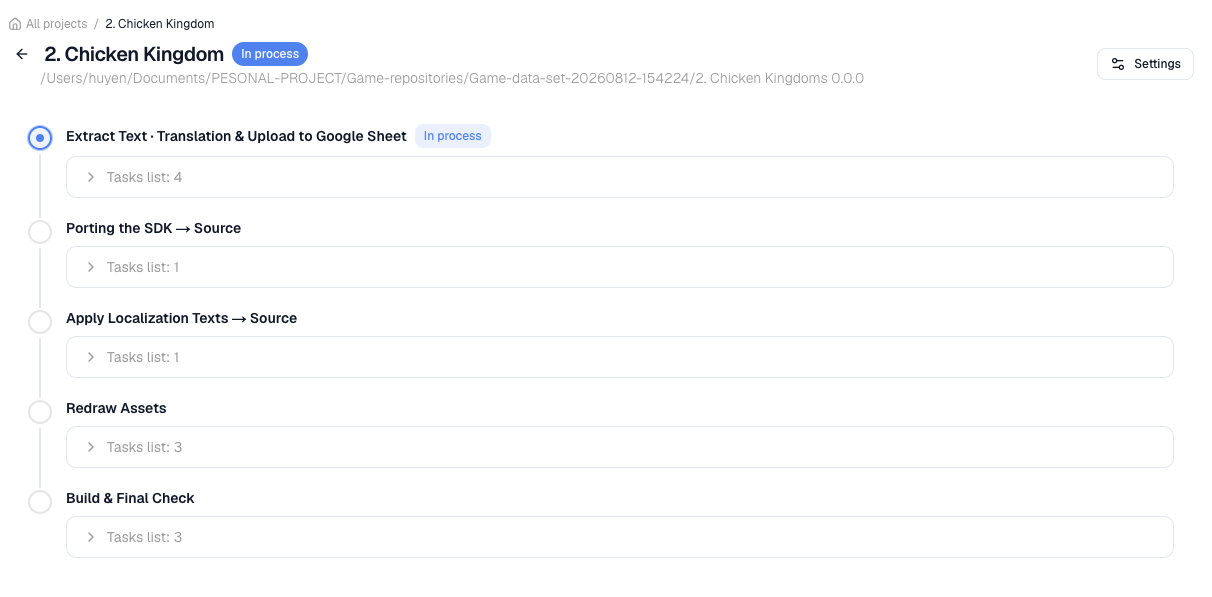This screenshot has height=597, width=1212.
Task: Click the blue In process status badge
Action: click(270, 54)
